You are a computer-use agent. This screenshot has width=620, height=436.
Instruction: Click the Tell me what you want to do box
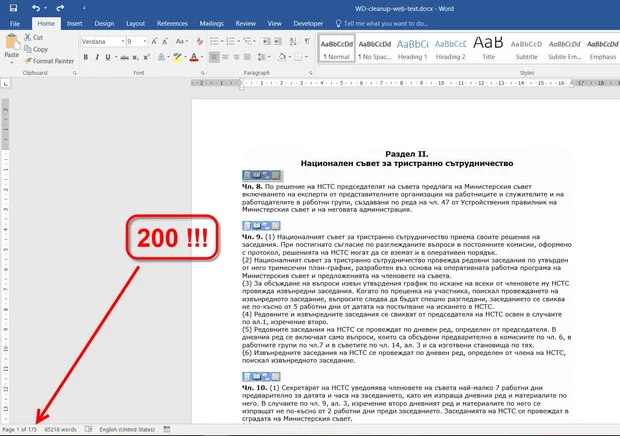[x=382, y=24]
